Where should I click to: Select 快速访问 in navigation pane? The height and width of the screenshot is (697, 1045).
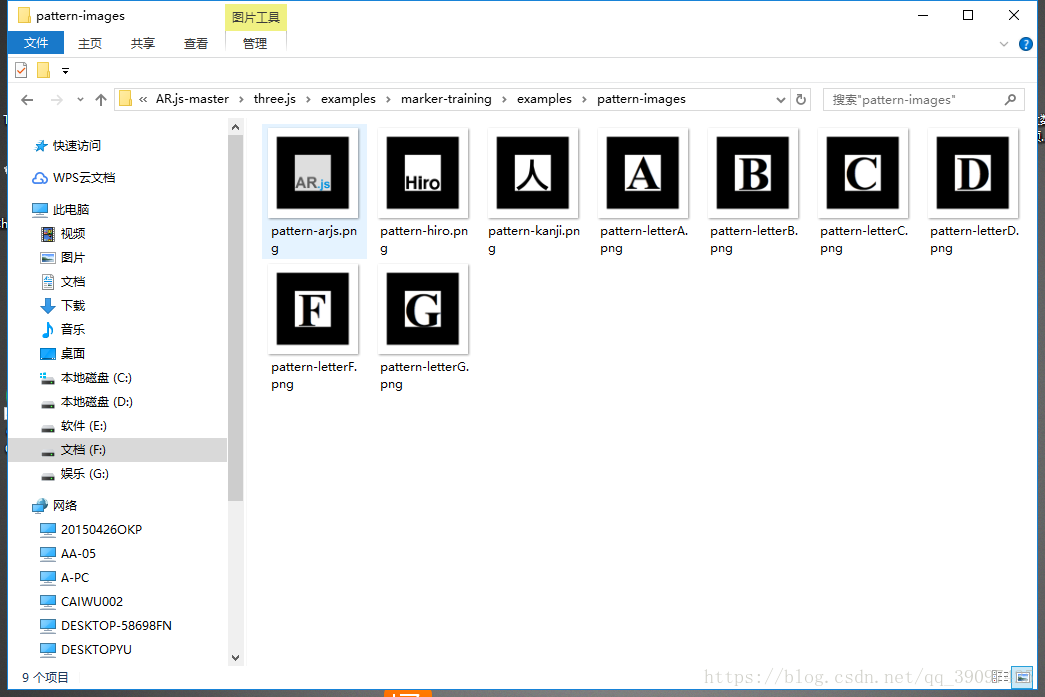pos(77,145)
